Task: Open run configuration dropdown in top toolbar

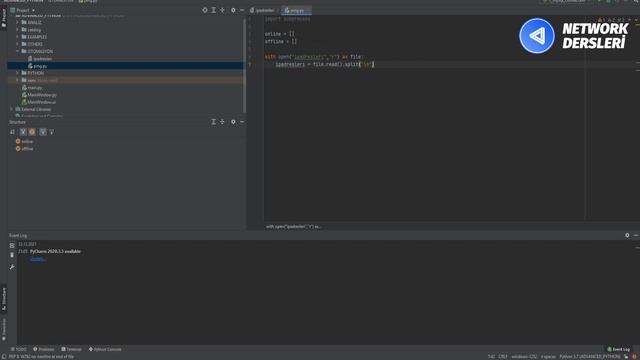Action: 567,1
